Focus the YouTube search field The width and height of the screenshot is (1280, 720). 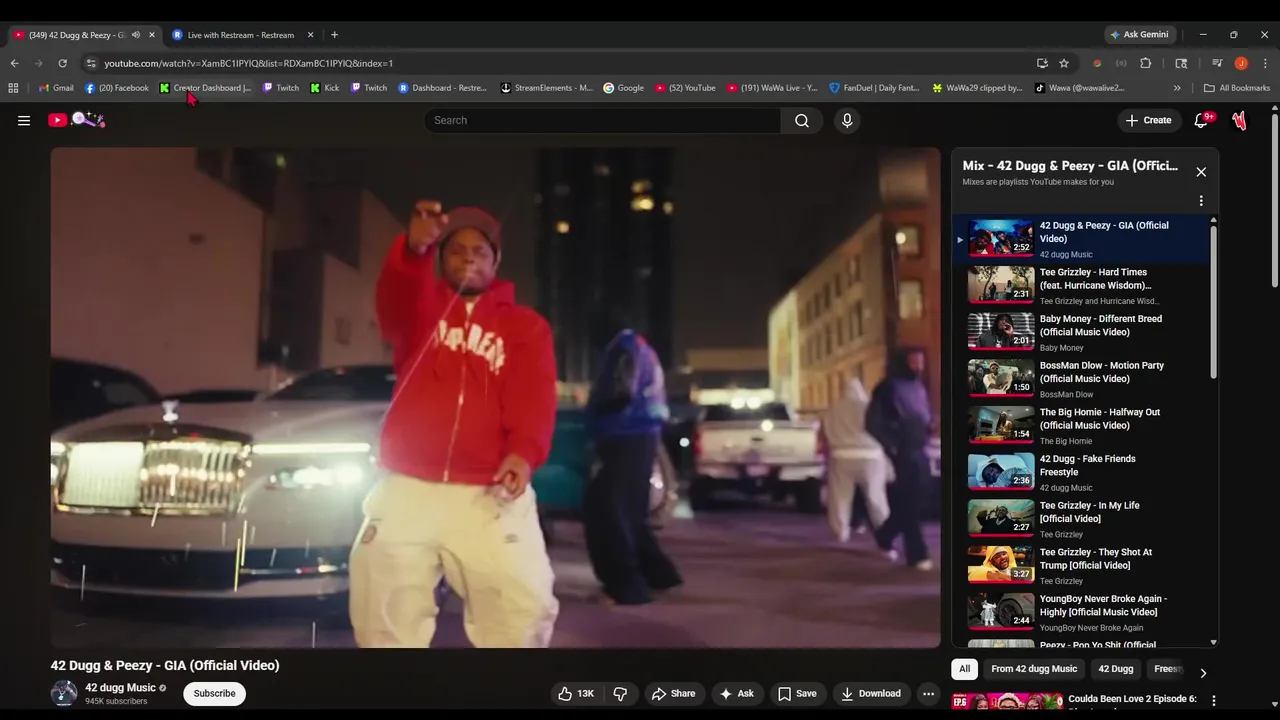click(602, 120)
